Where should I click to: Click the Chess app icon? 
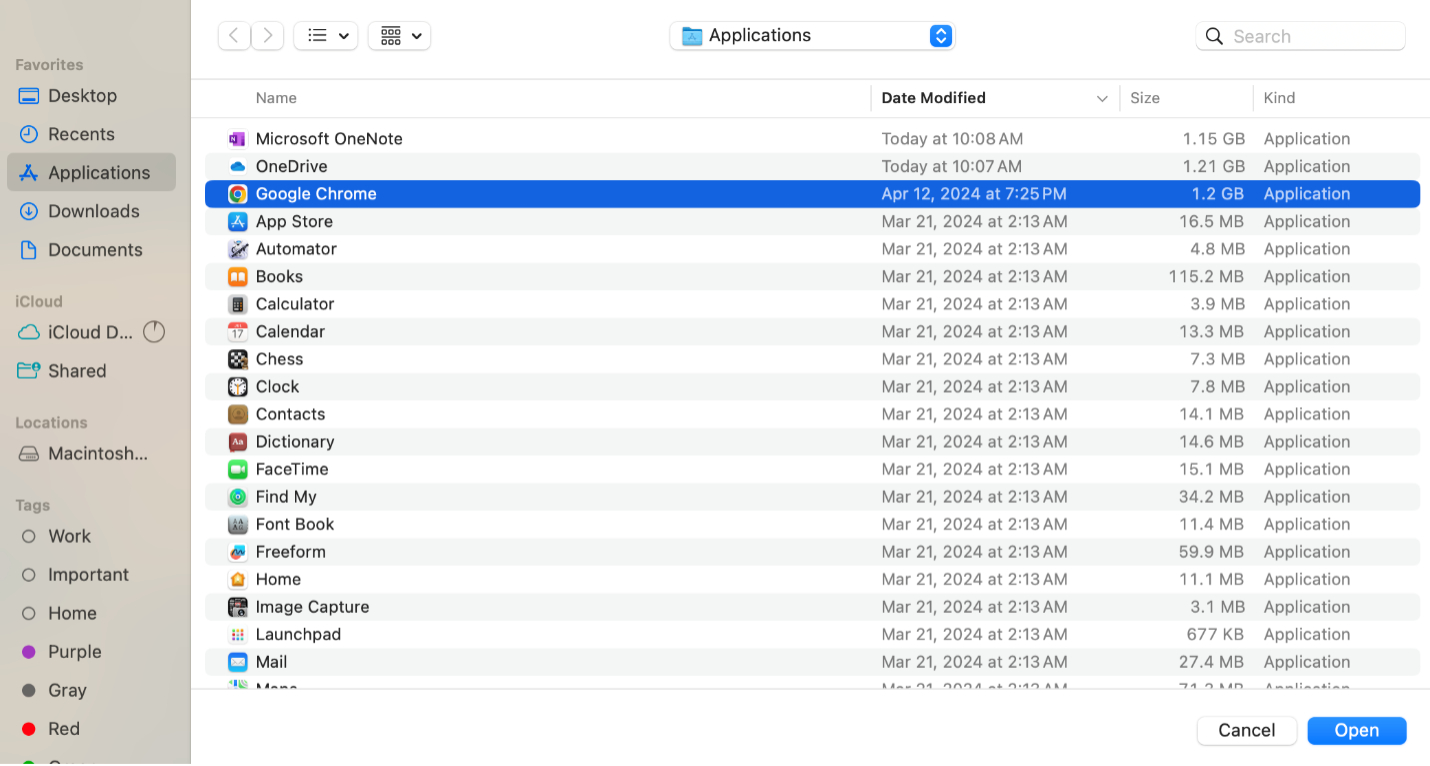coord(237,359)
